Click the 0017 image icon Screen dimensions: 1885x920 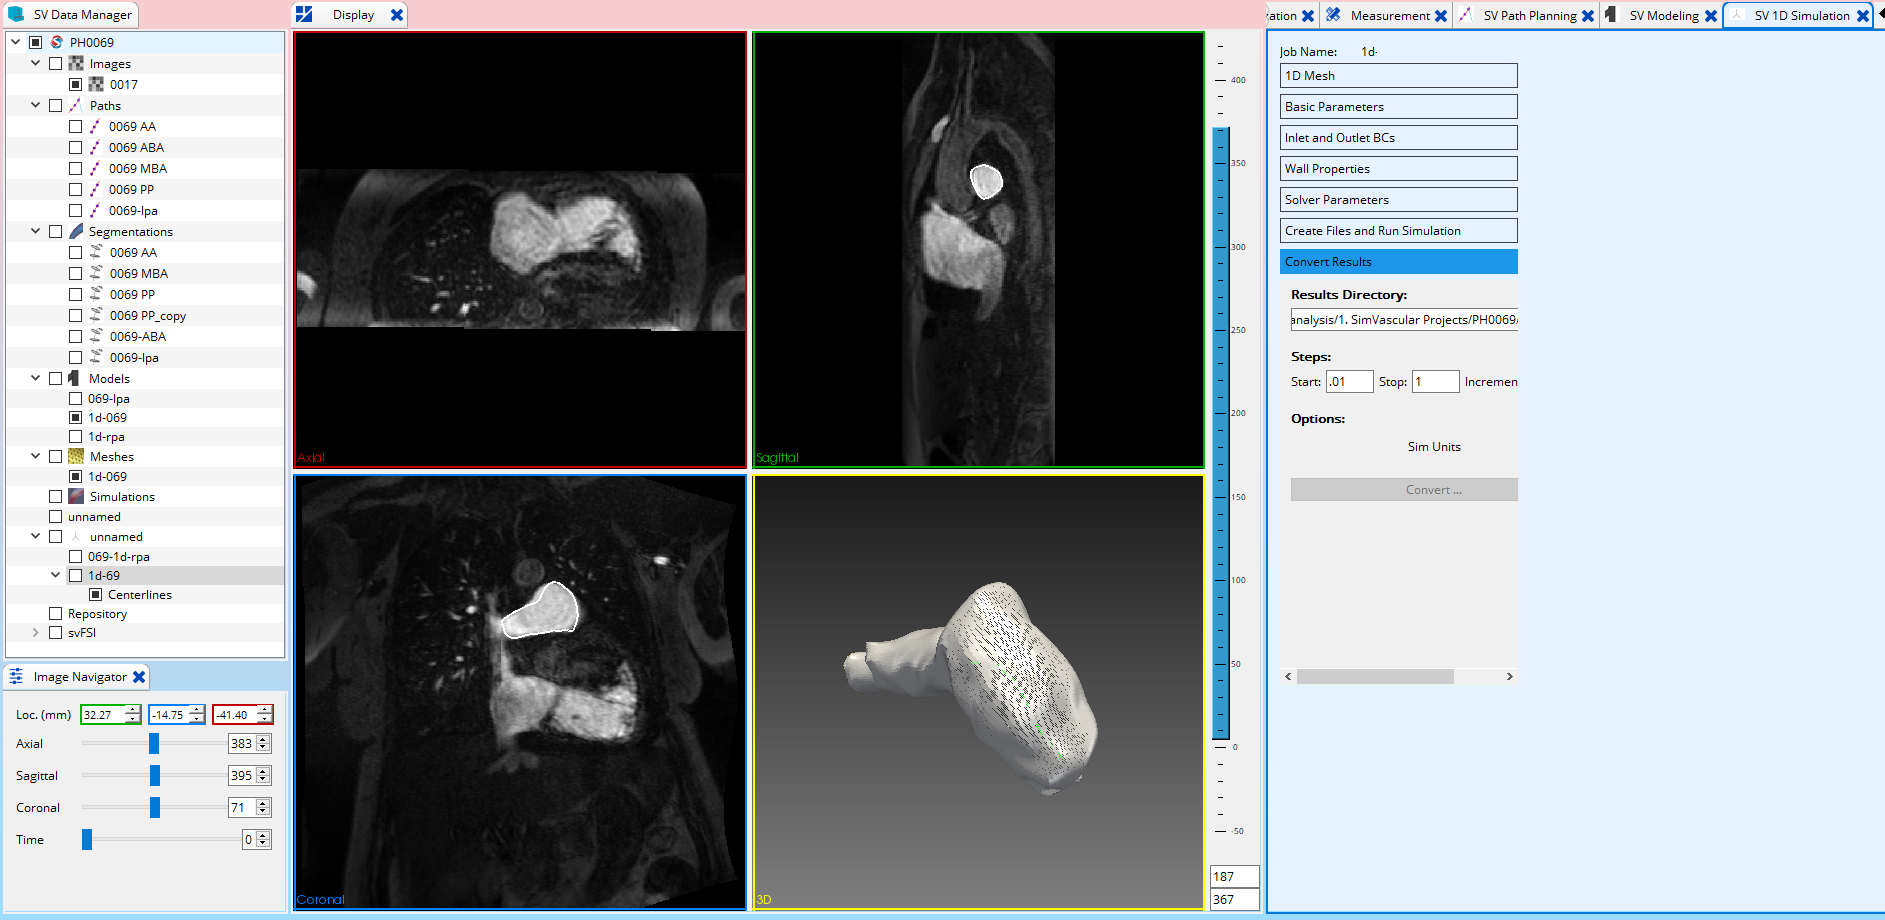tap(96, 84)
